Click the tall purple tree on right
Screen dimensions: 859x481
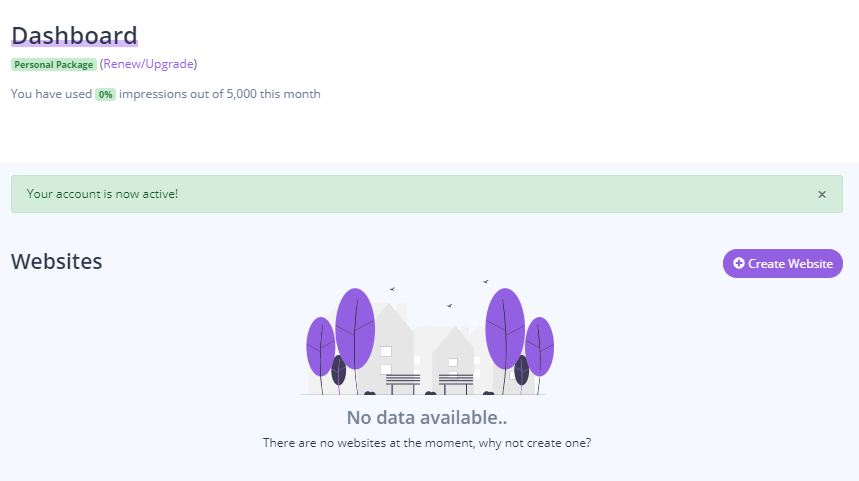[x=505, y=329]
